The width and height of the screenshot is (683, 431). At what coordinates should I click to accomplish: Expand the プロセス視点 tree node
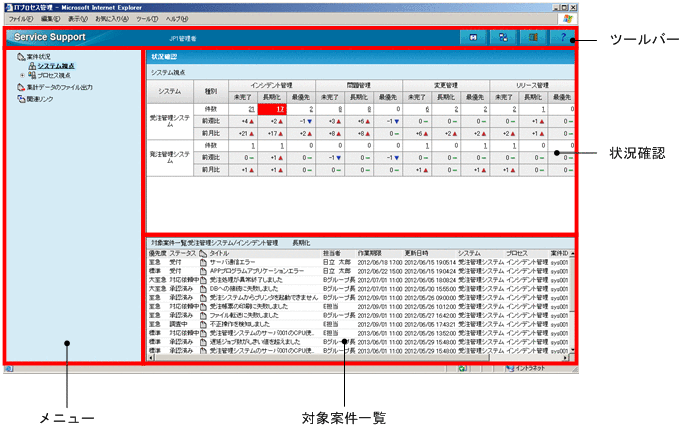coord(21,75)
